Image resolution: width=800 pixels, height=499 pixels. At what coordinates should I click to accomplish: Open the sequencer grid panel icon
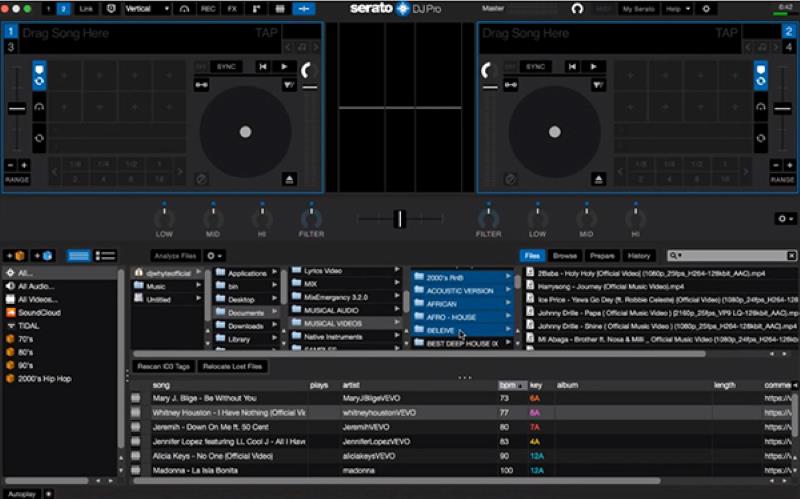coord(280,9)
